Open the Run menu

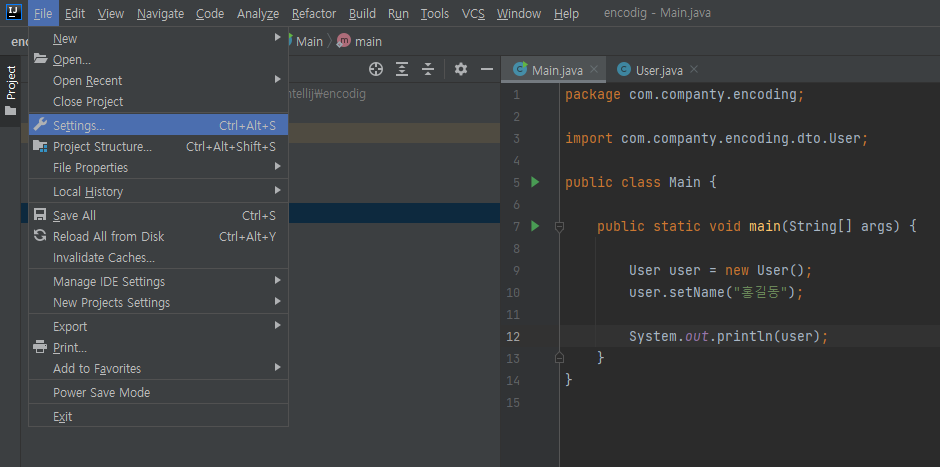pos(398,13)
